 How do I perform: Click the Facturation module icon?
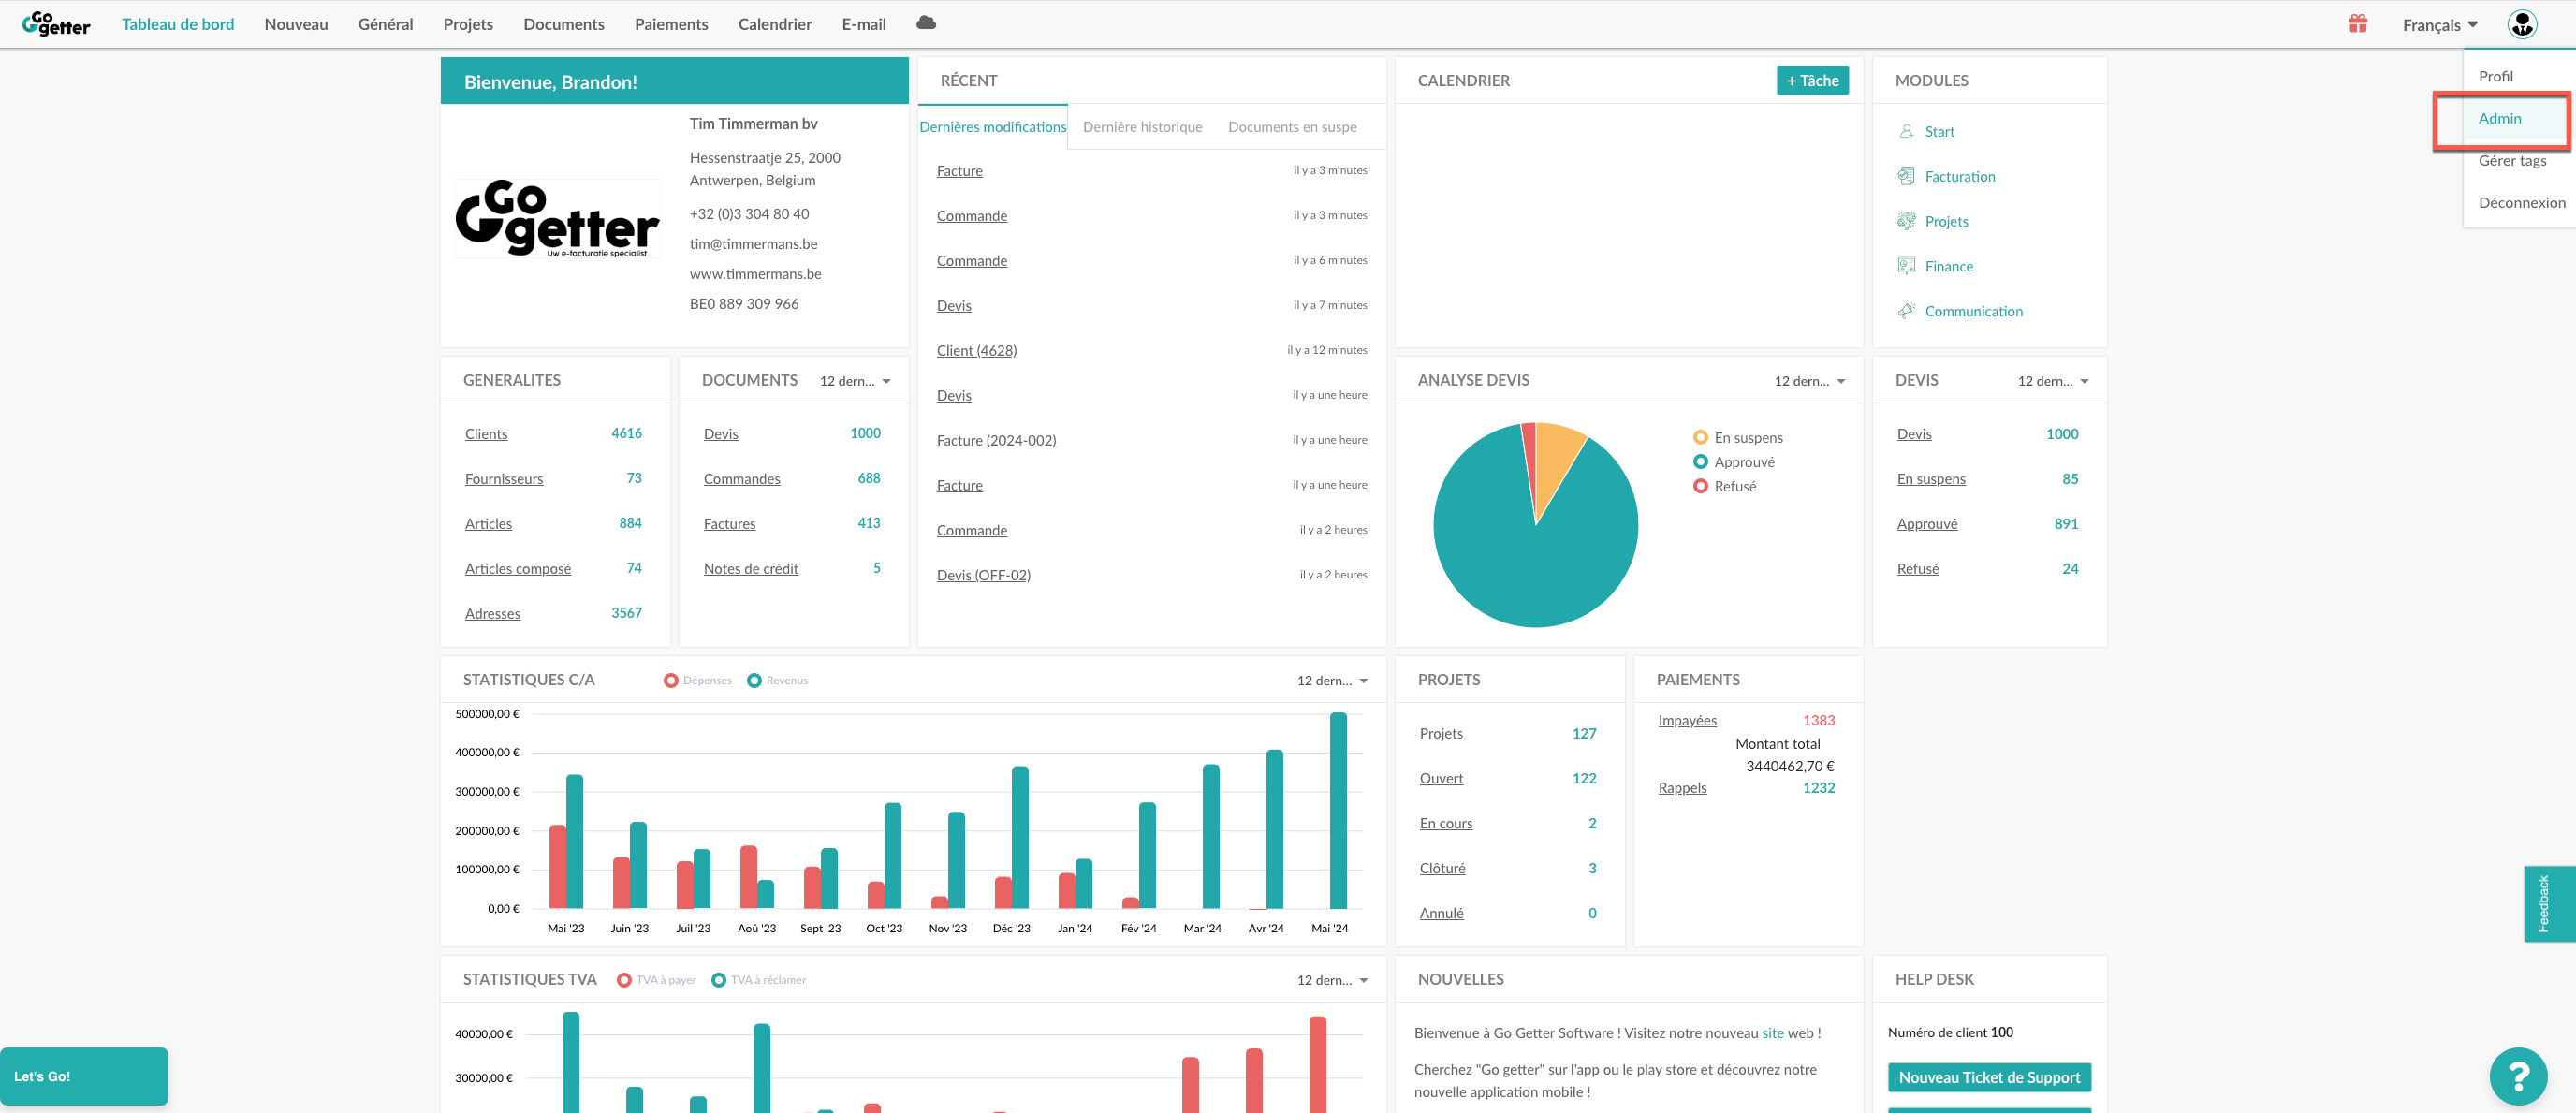[1906, 176]
